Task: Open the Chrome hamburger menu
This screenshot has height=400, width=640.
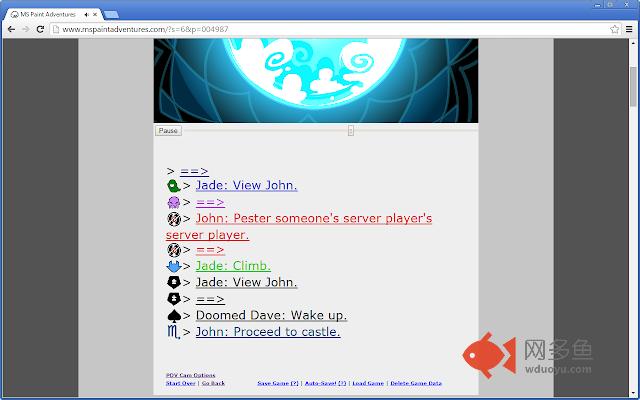Action: click(629, 29)
